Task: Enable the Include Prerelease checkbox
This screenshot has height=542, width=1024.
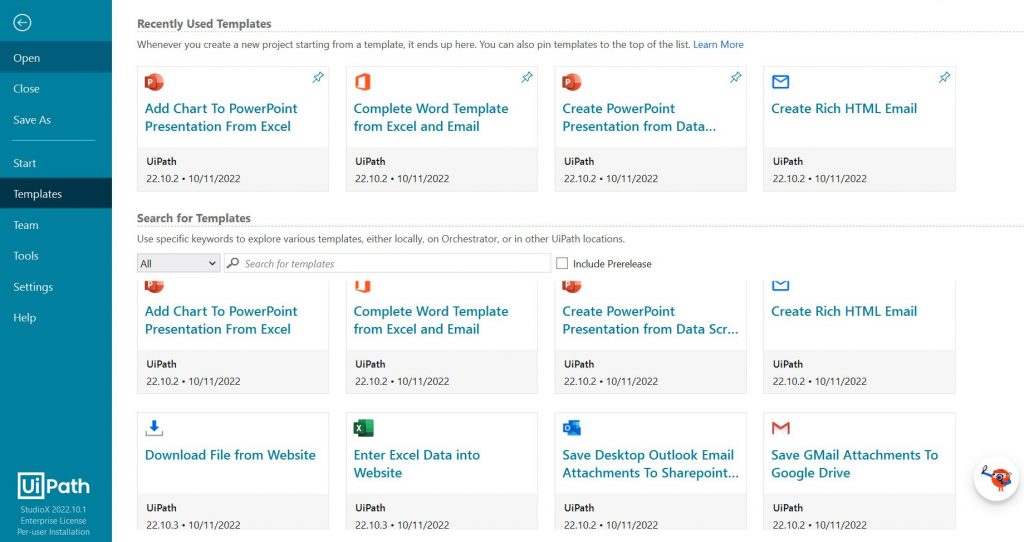Action: click(x=562, y=263)
